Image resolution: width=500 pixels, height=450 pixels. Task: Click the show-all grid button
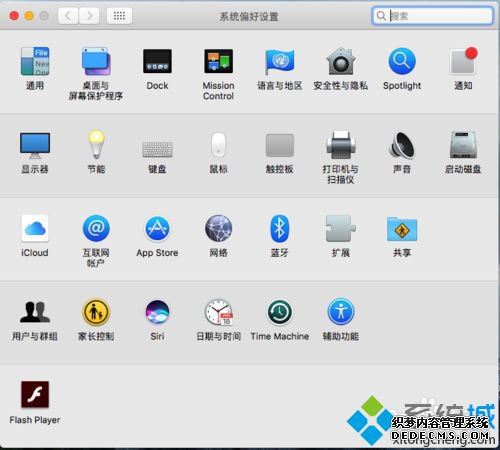(119, 16)
